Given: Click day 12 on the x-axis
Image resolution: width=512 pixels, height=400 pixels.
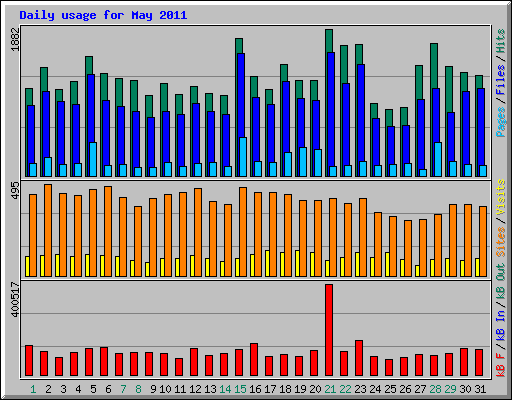Looking at the screenshot, I should pyautogui.click(x=195, y=389).
